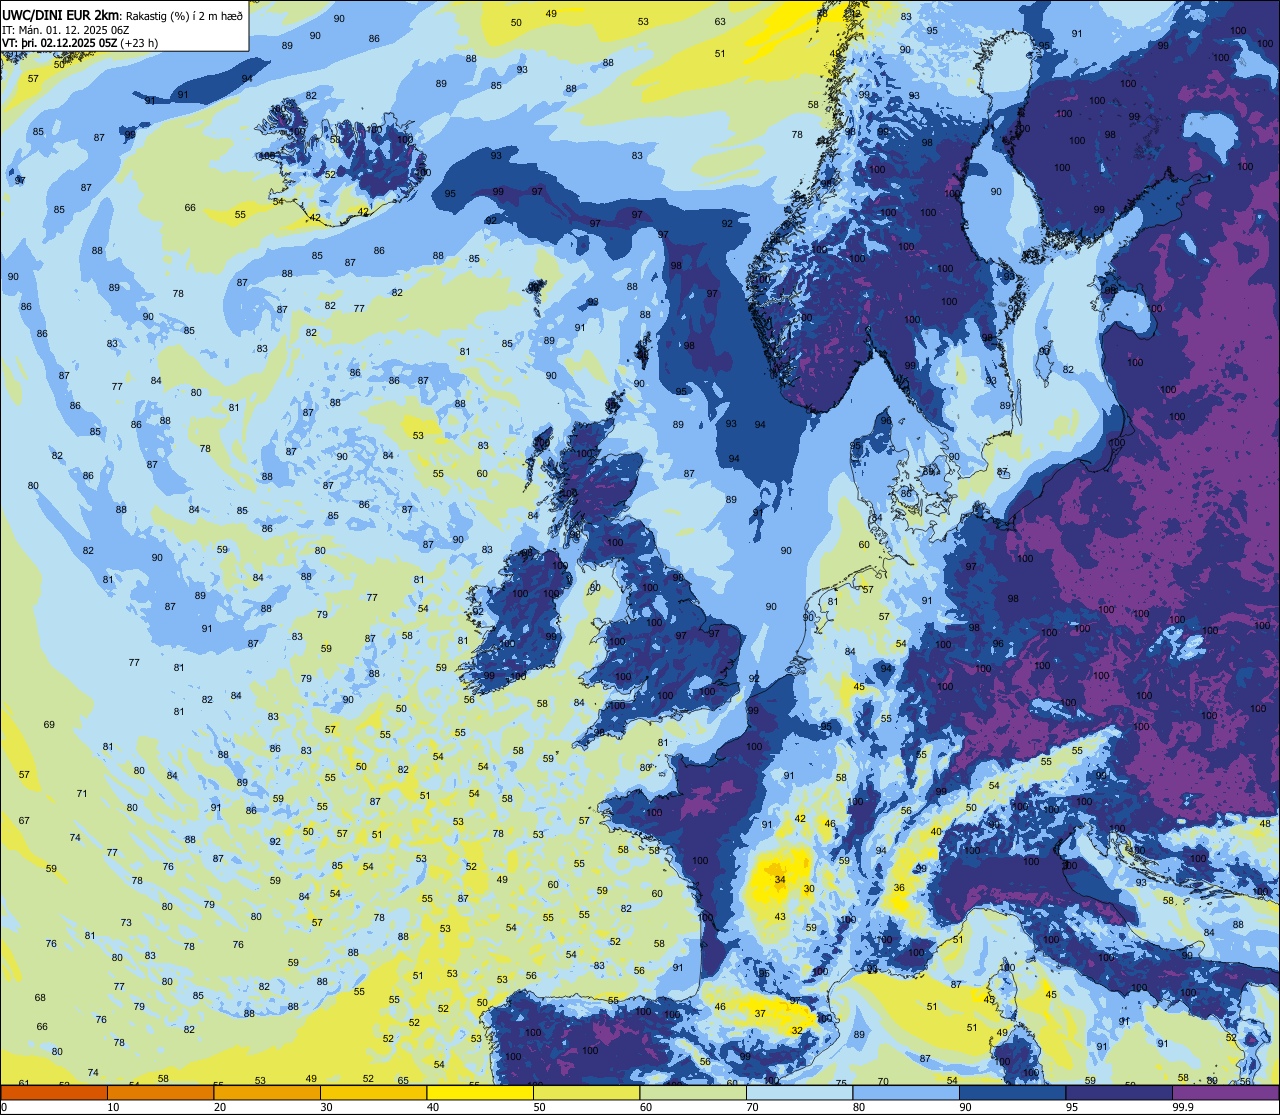
Task: Click the 0–10% dark orange legend swatch
Action: [x=54, y=1092]
